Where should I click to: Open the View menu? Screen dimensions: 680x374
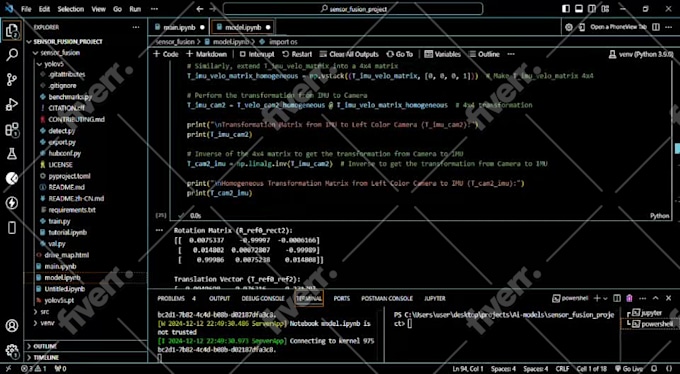pyautogui.click(x=99, y=9)
